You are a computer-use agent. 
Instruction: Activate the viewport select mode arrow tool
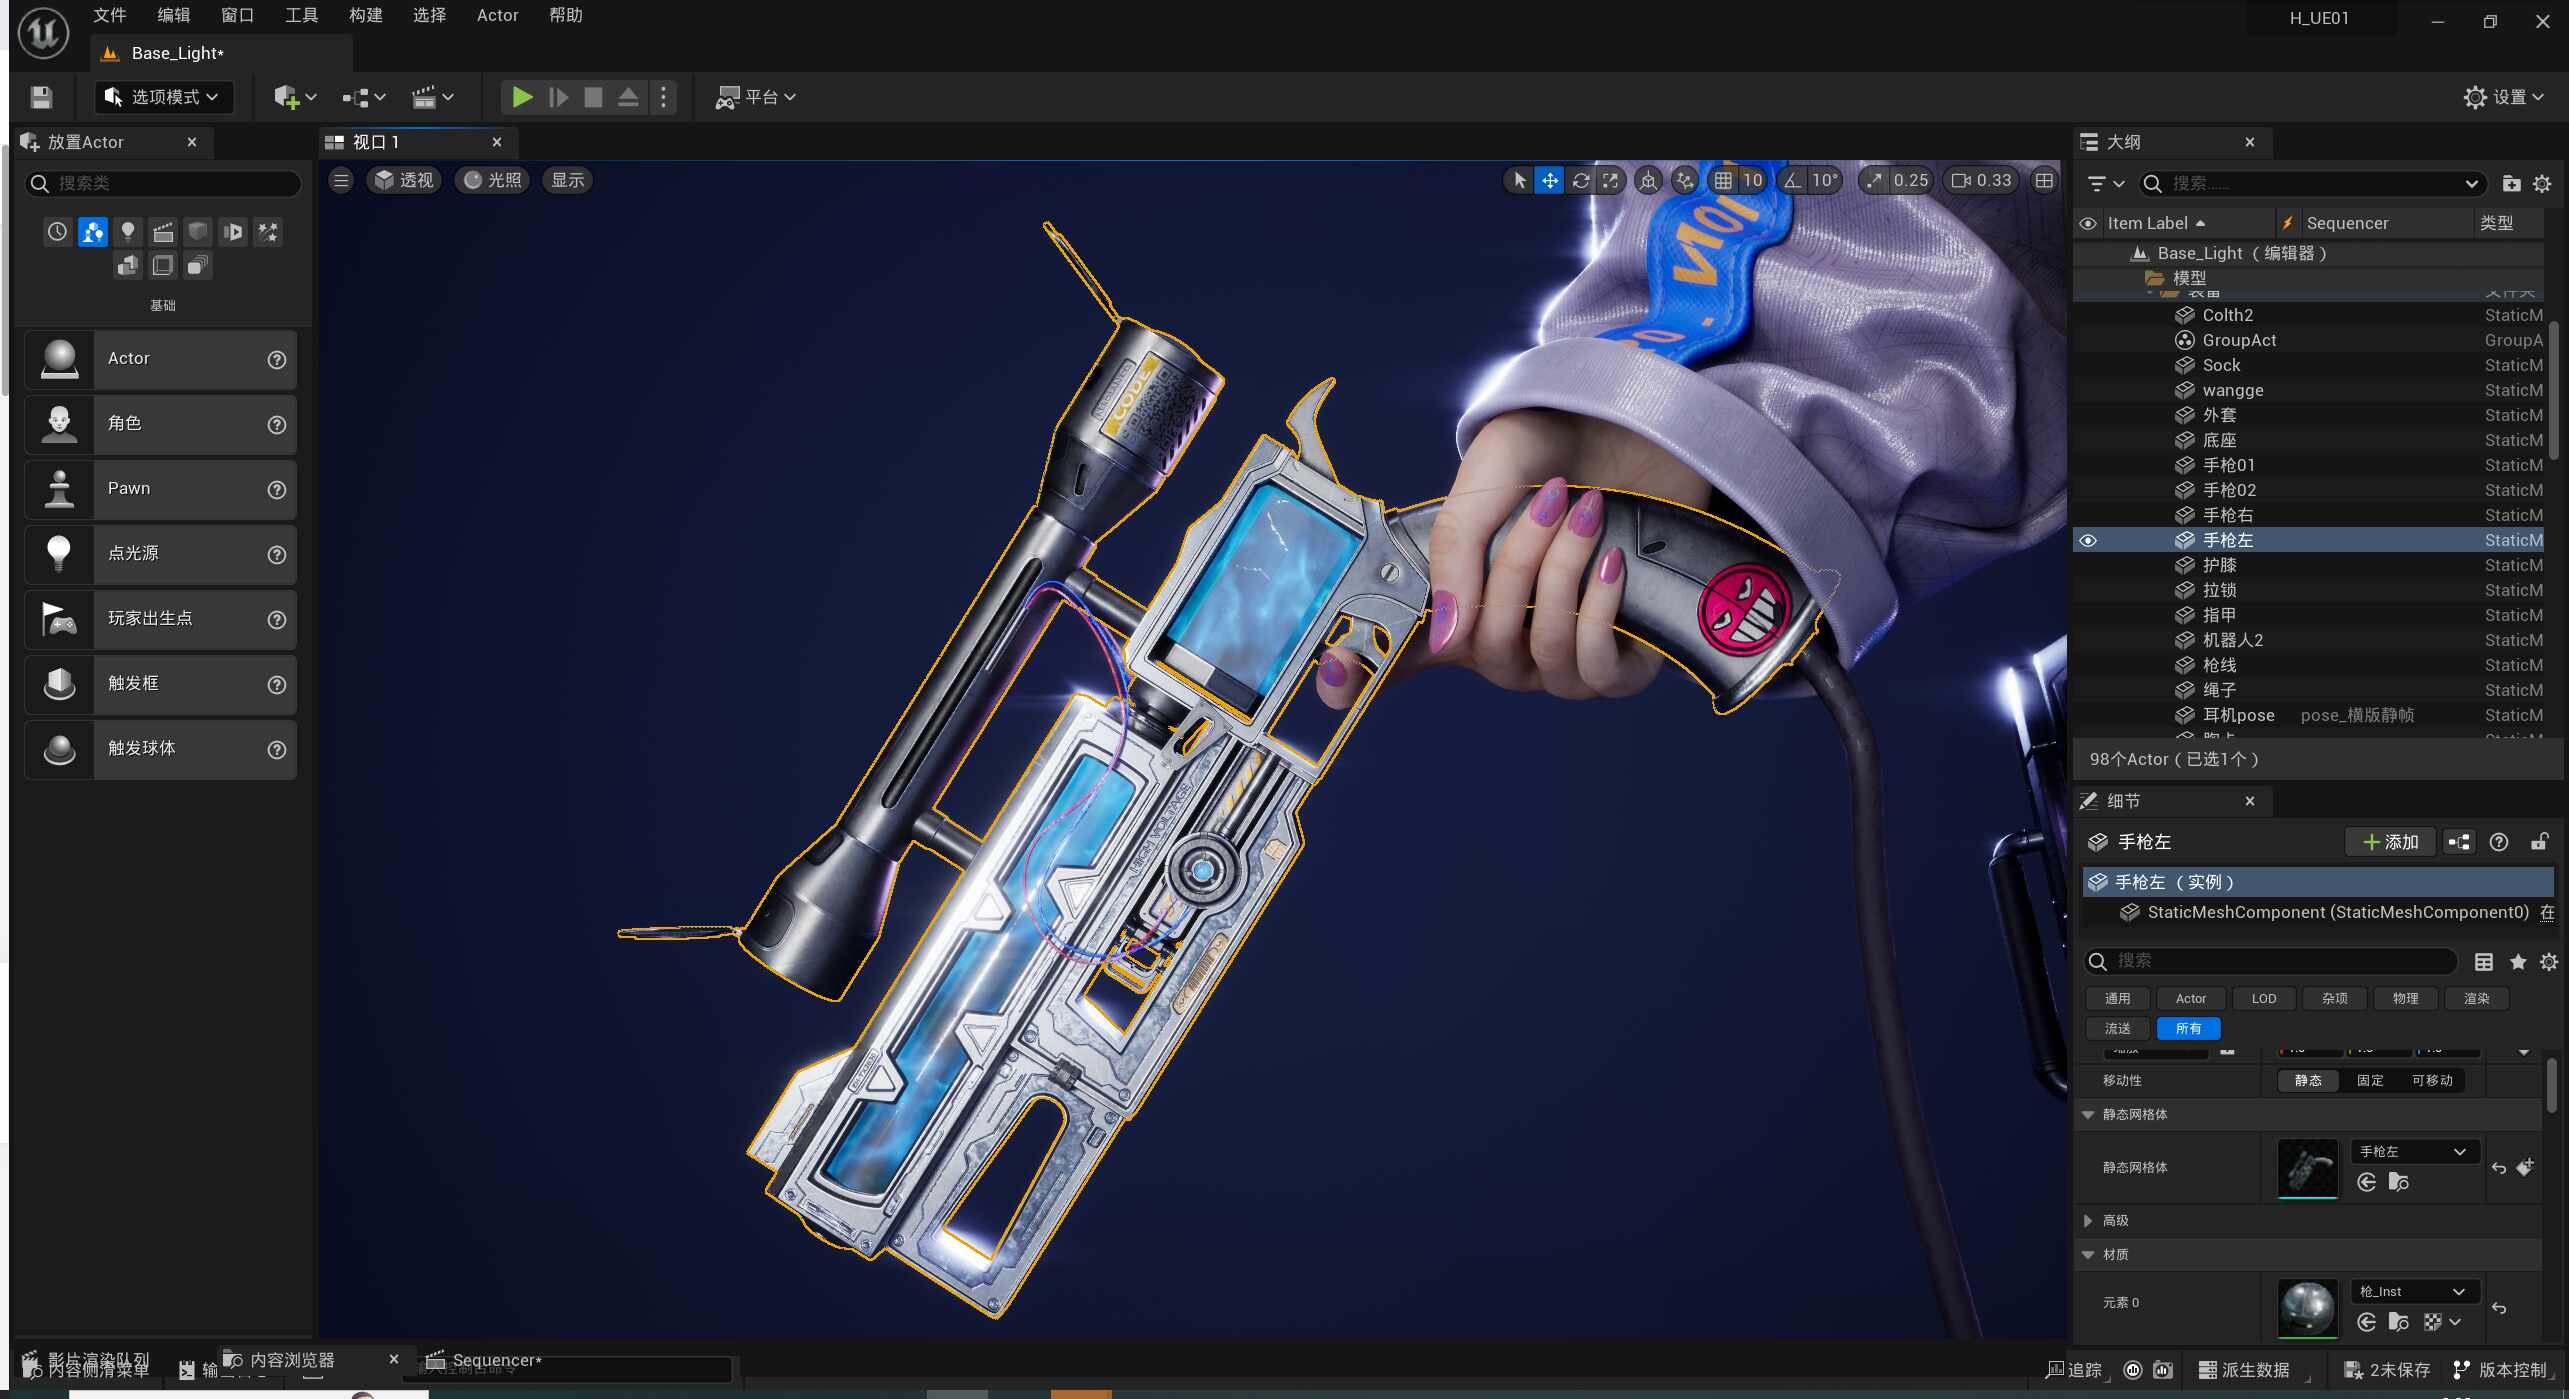(1519, 181)
